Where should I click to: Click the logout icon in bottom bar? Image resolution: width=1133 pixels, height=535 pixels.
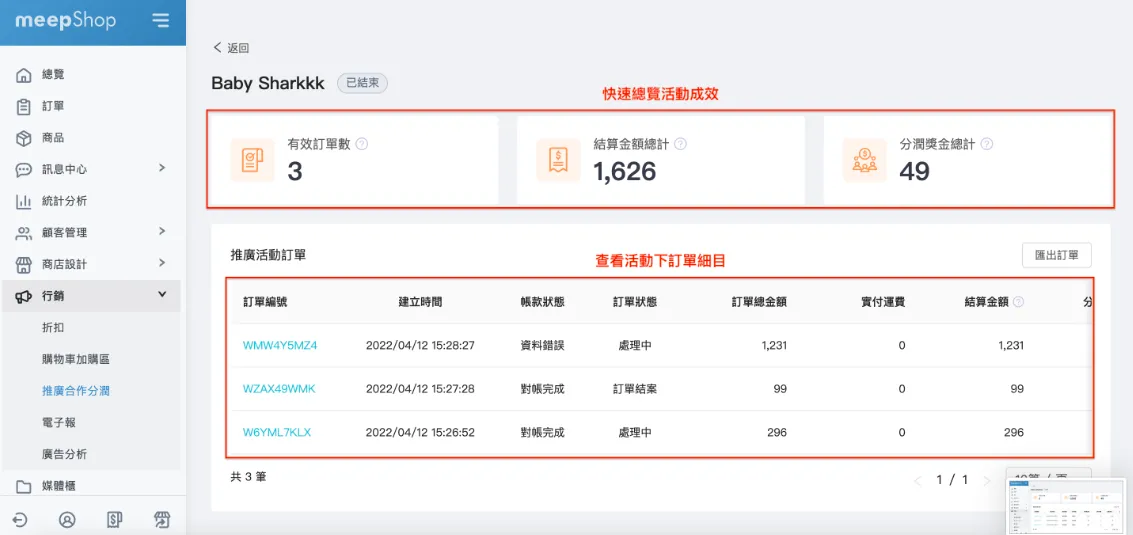tap(21, 519)
